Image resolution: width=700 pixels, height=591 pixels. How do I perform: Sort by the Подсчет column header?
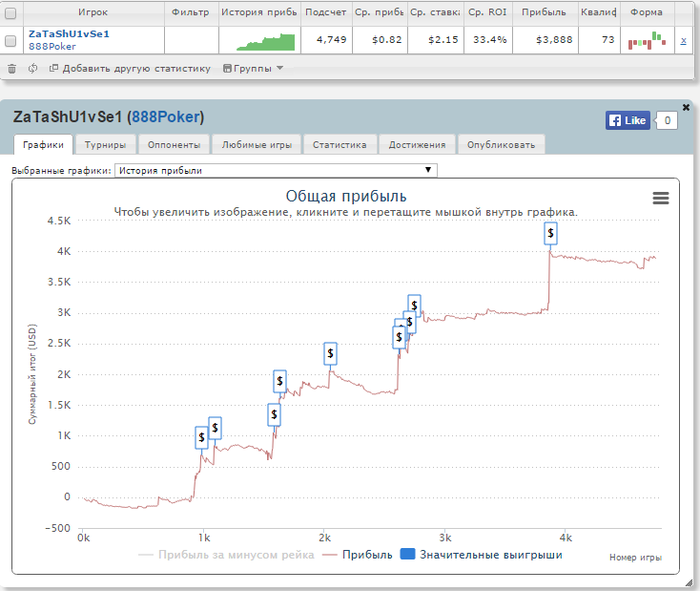coord(325,12)
